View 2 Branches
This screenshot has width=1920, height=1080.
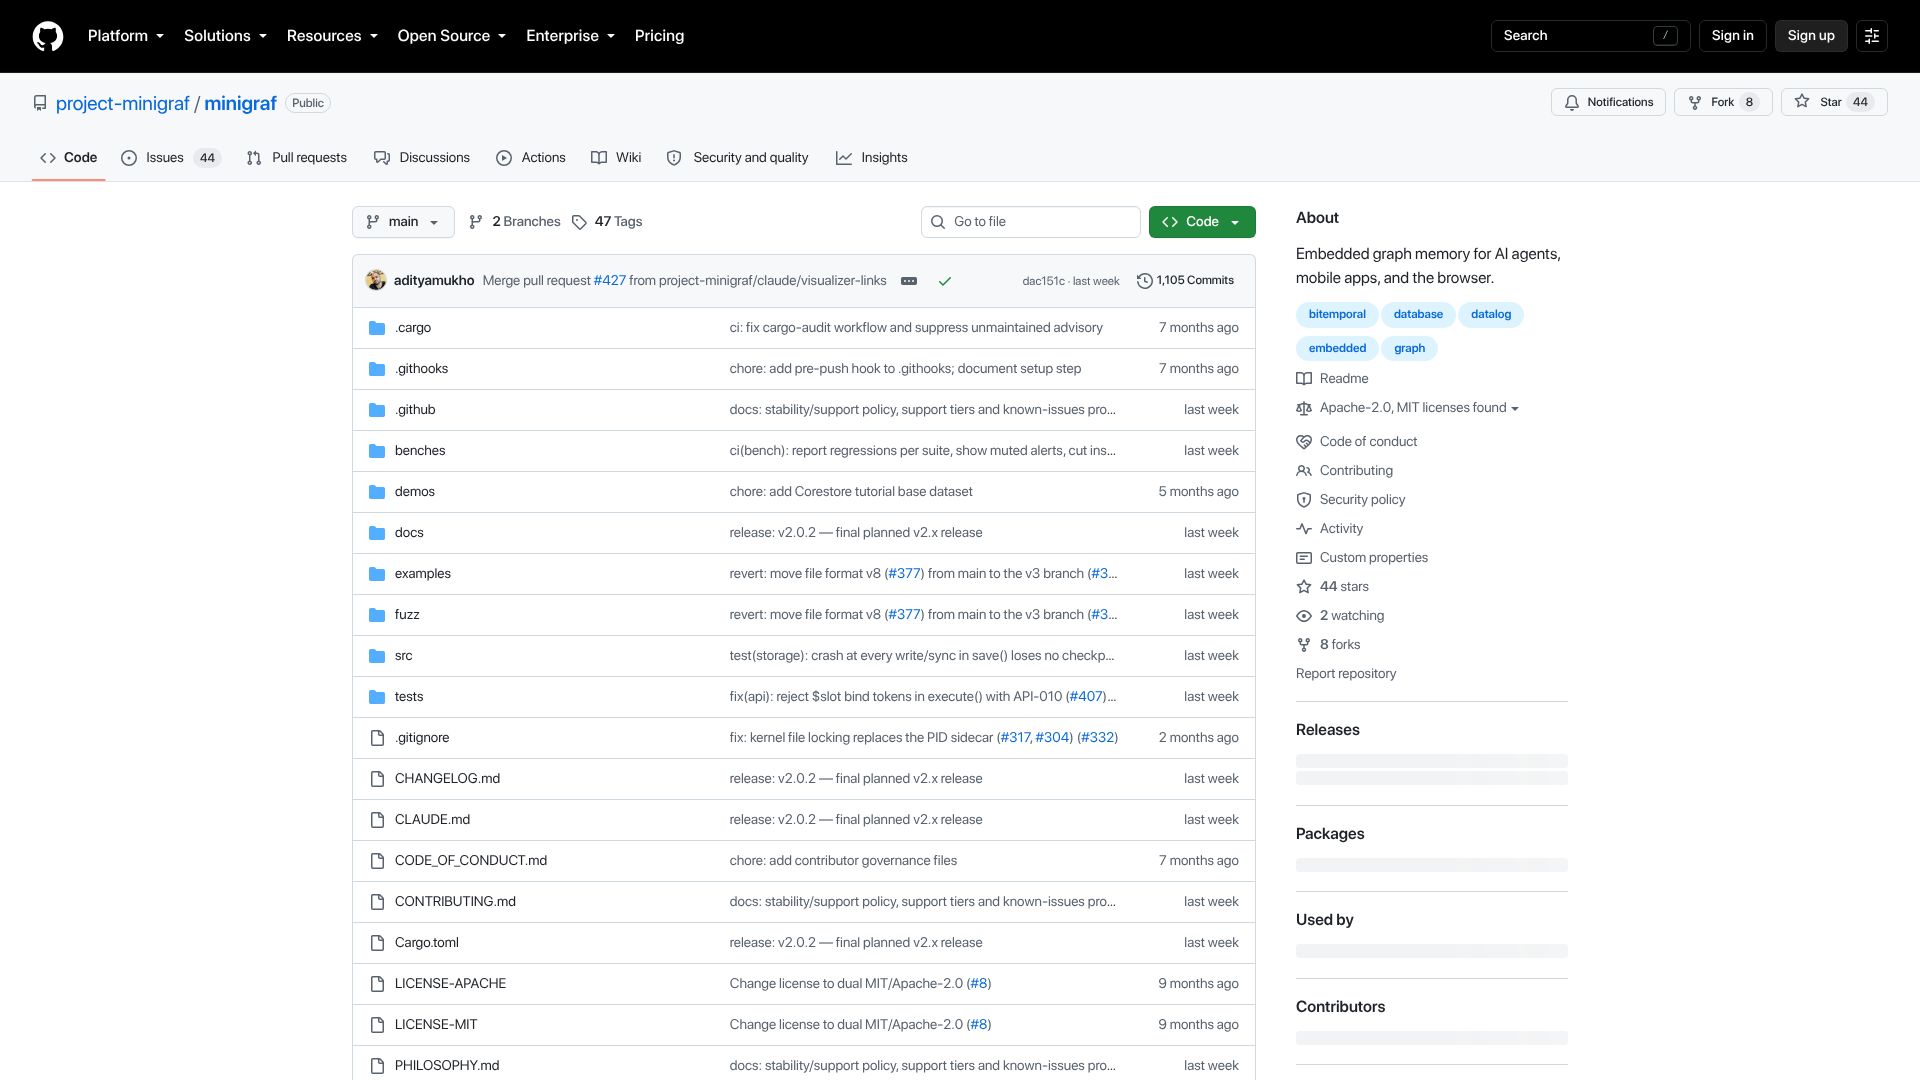515,222
